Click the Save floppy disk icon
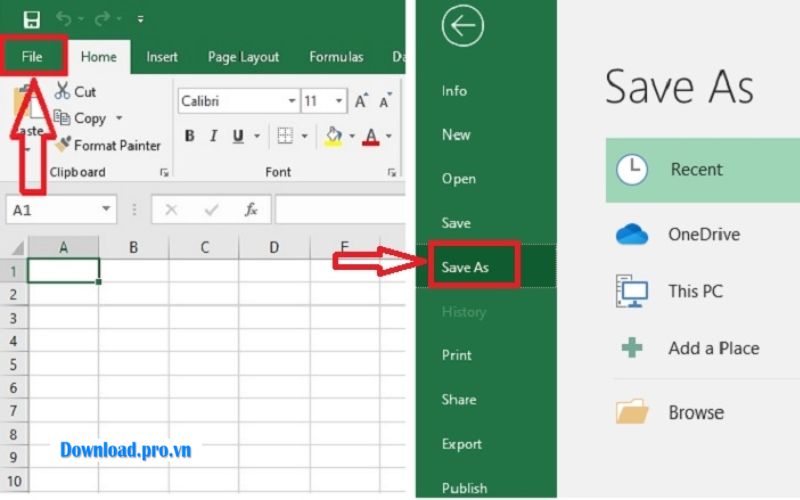This screenshot has width=800, height=500. click(x=32, y=19)
